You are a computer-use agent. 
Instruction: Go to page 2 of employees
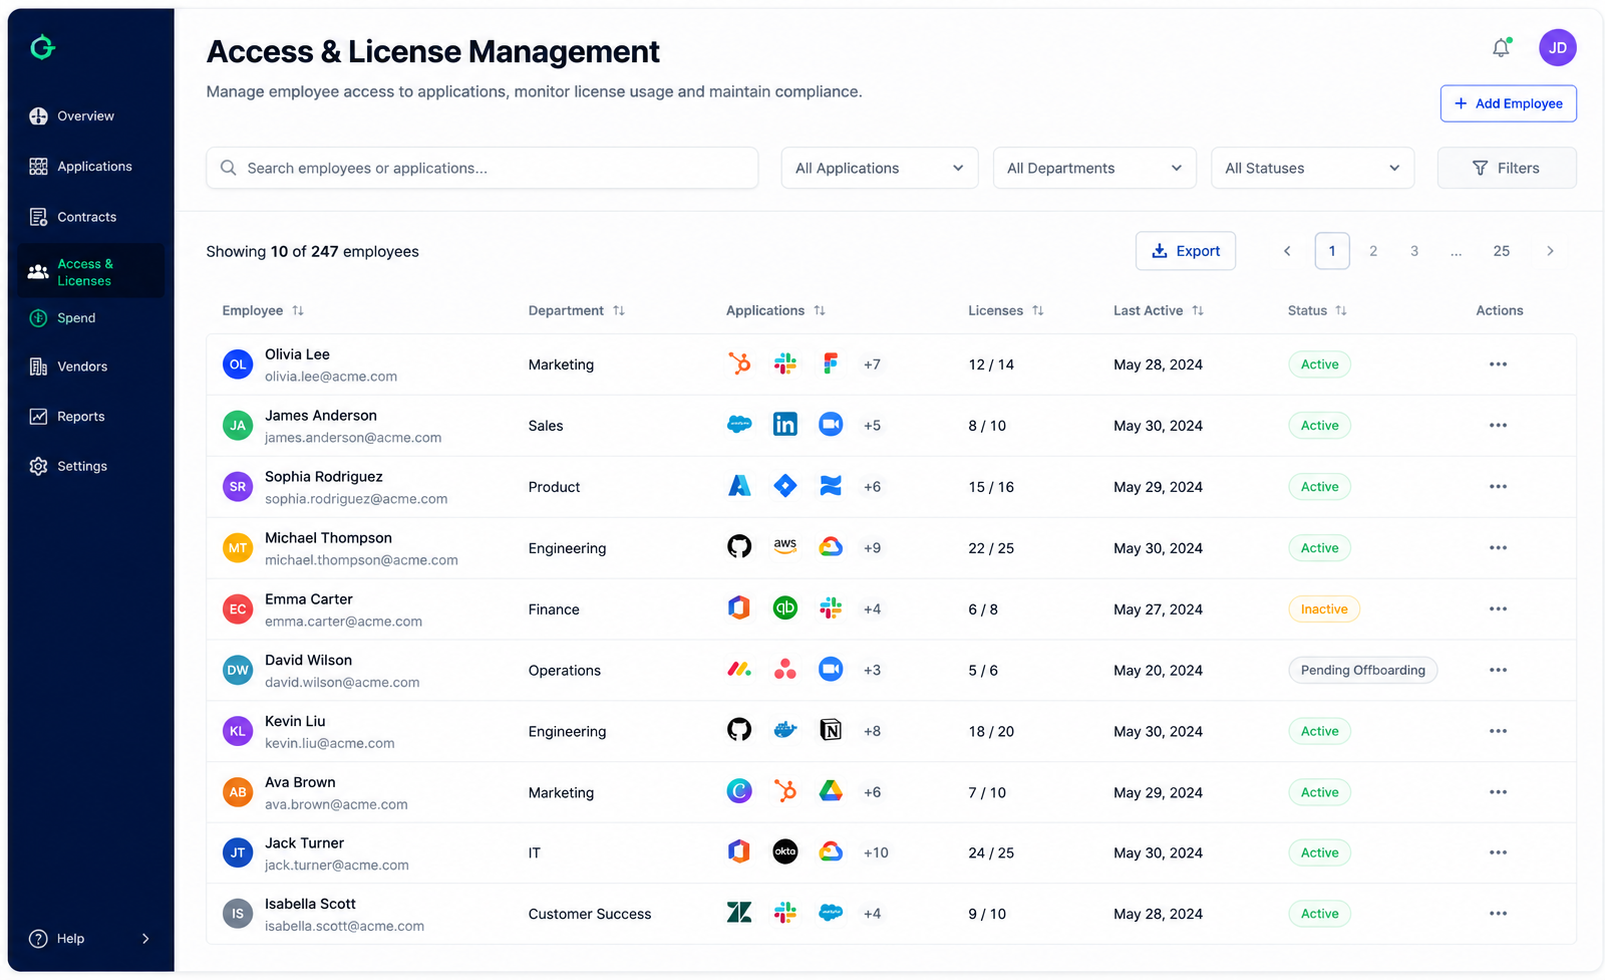coord(1373,251)
